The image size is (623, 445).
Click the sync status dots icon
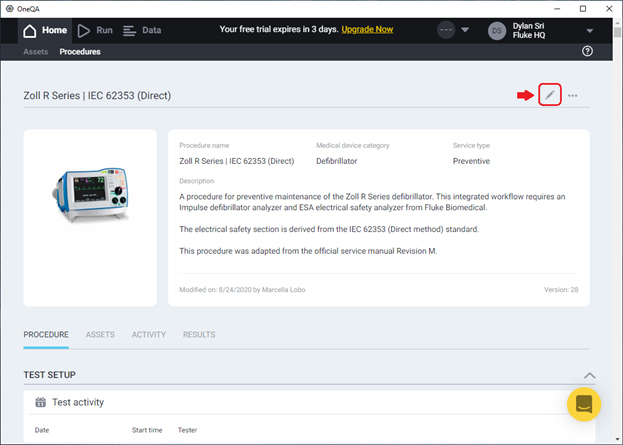point(446,31)
